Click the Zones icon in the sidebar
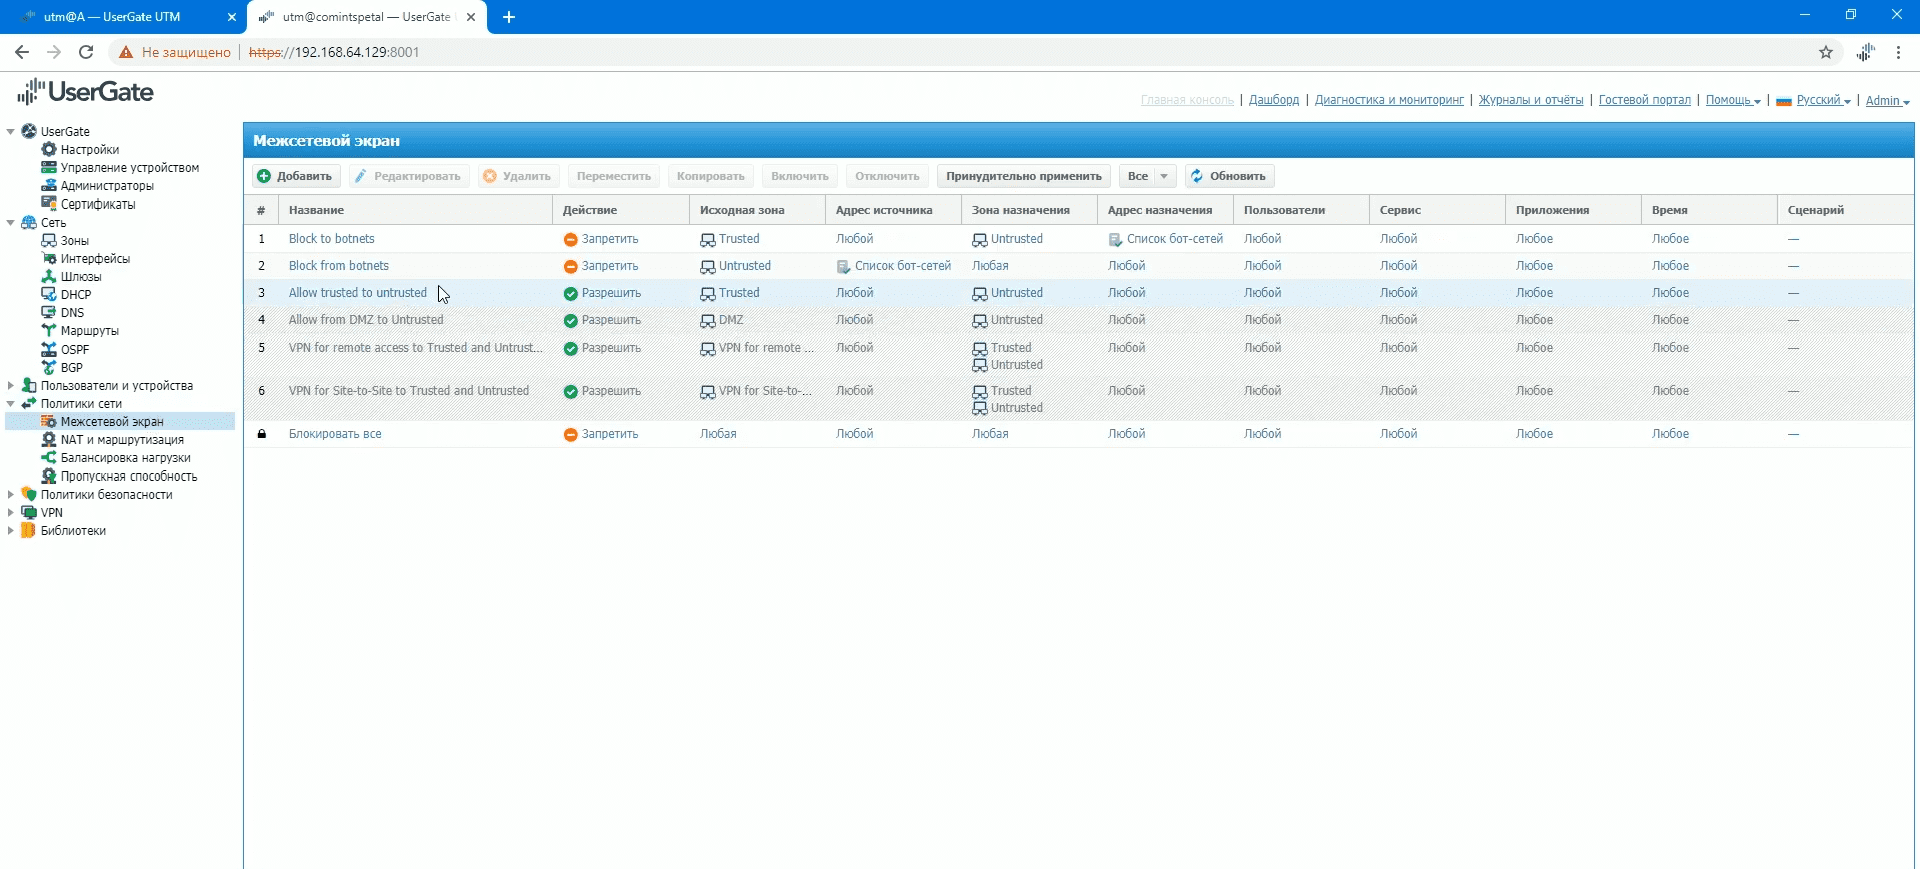 48,241
